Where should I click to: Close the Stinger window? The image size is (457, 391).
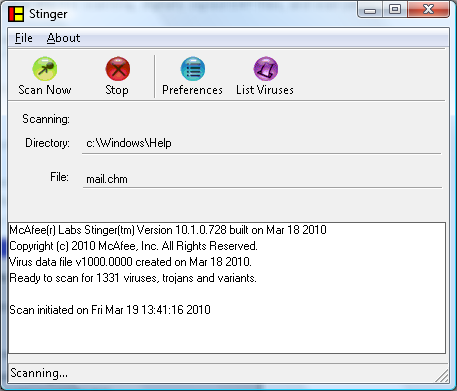coord(429,9)
